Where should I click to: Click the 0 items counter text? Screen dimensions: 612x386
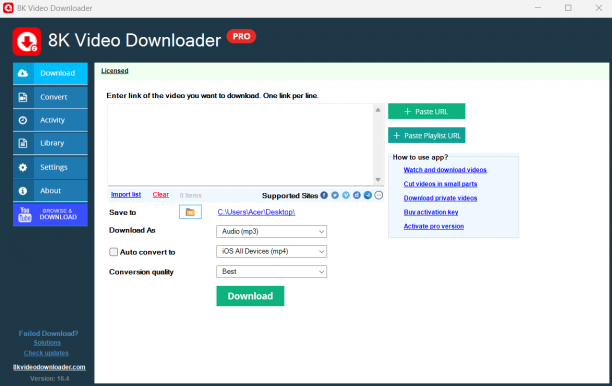coord(190,195)
